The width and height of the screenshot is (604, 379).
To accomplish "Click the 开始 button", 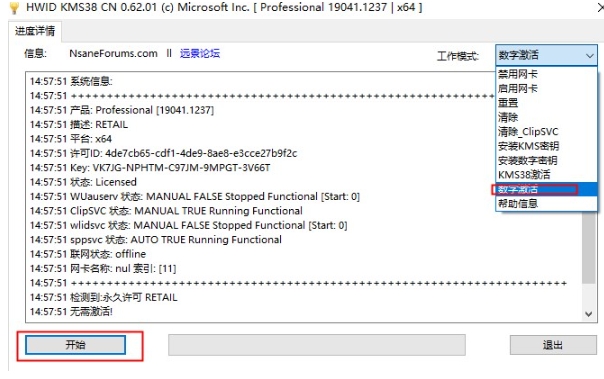I will (x=76, y=345).
